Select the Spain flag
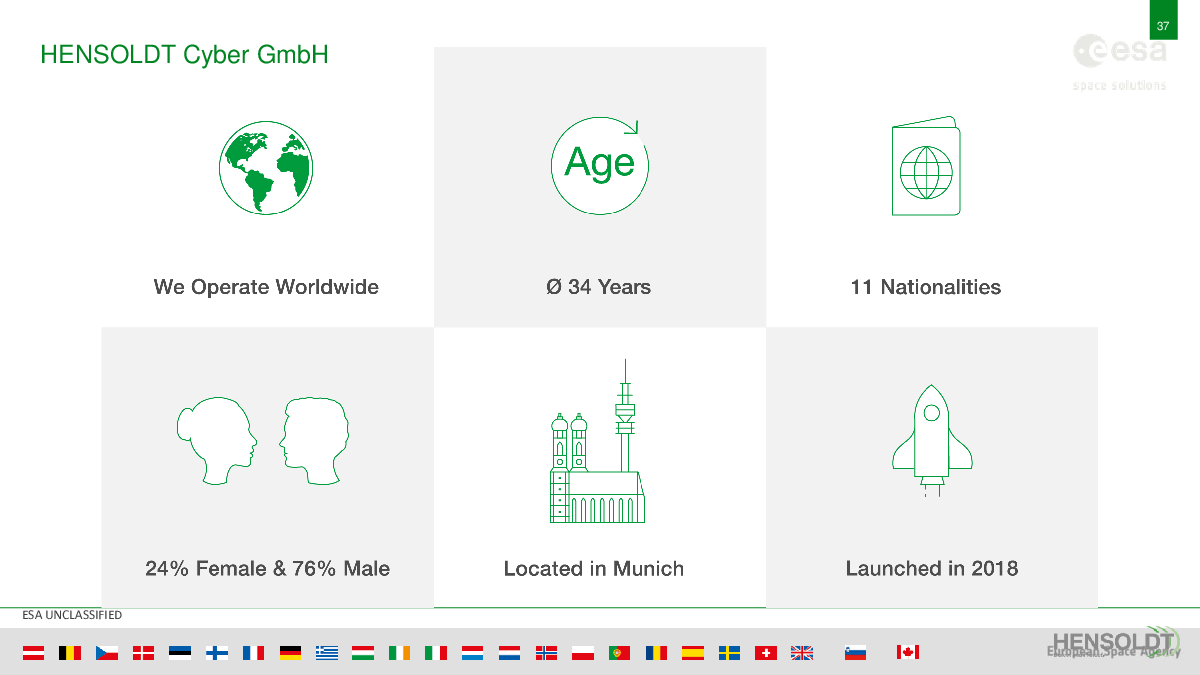The height and width of the screenshot is (675, 1200). click(x=693, y=653)
